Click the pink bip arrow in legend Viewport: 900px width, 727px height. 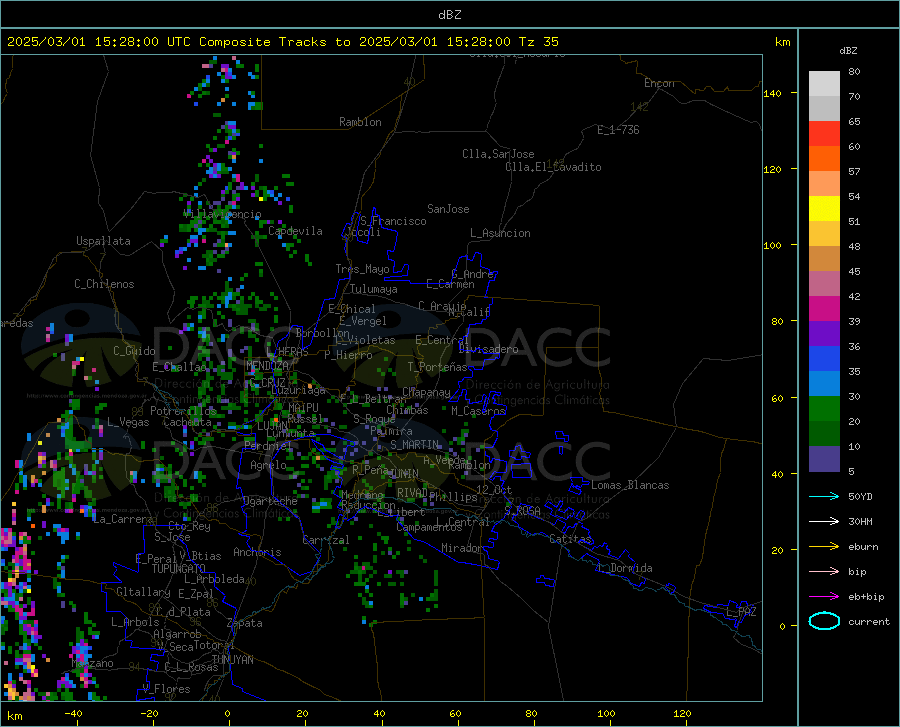click(824, 572)
